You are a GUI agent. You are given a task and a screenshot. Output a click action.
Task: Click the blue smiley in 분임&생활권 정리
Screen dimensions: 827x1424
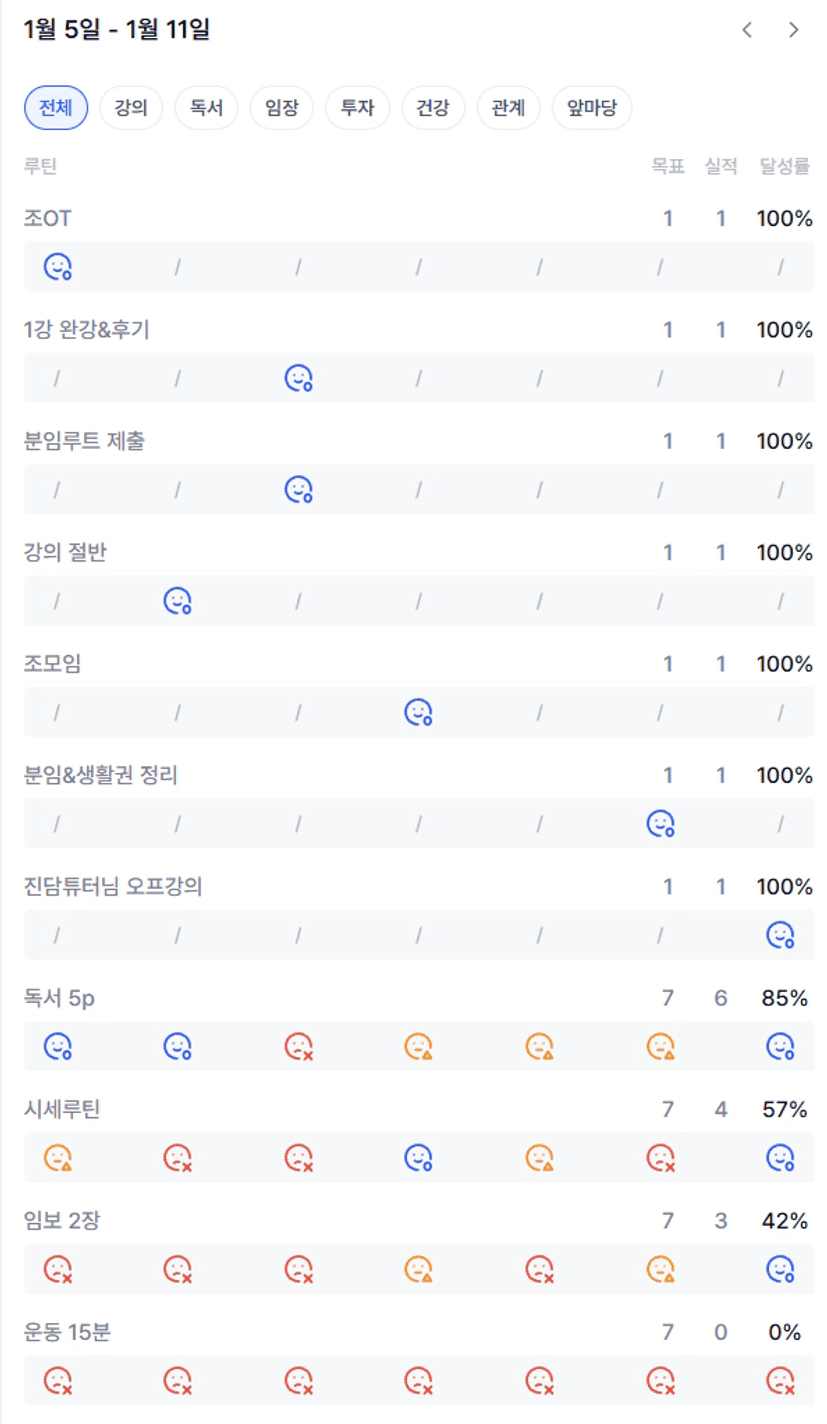660,823
